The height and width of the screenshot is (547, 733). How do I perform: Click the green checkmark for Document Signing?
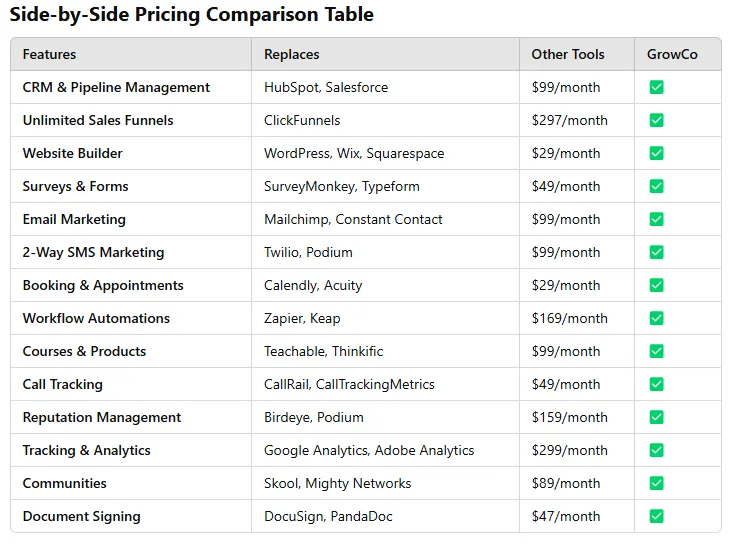(656, 516)
